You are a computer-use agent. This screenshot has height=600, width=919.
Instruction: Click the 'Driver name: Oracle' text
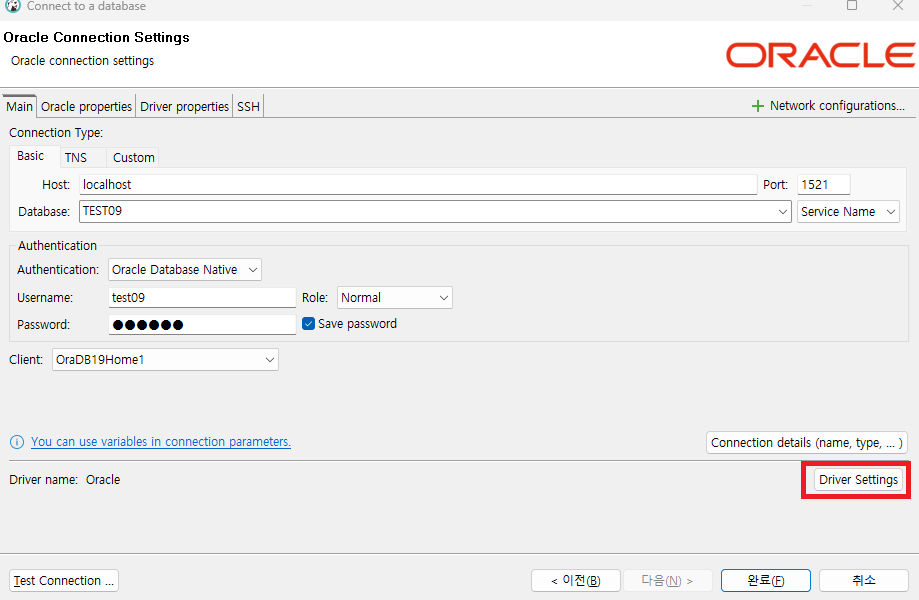[64, 480]
